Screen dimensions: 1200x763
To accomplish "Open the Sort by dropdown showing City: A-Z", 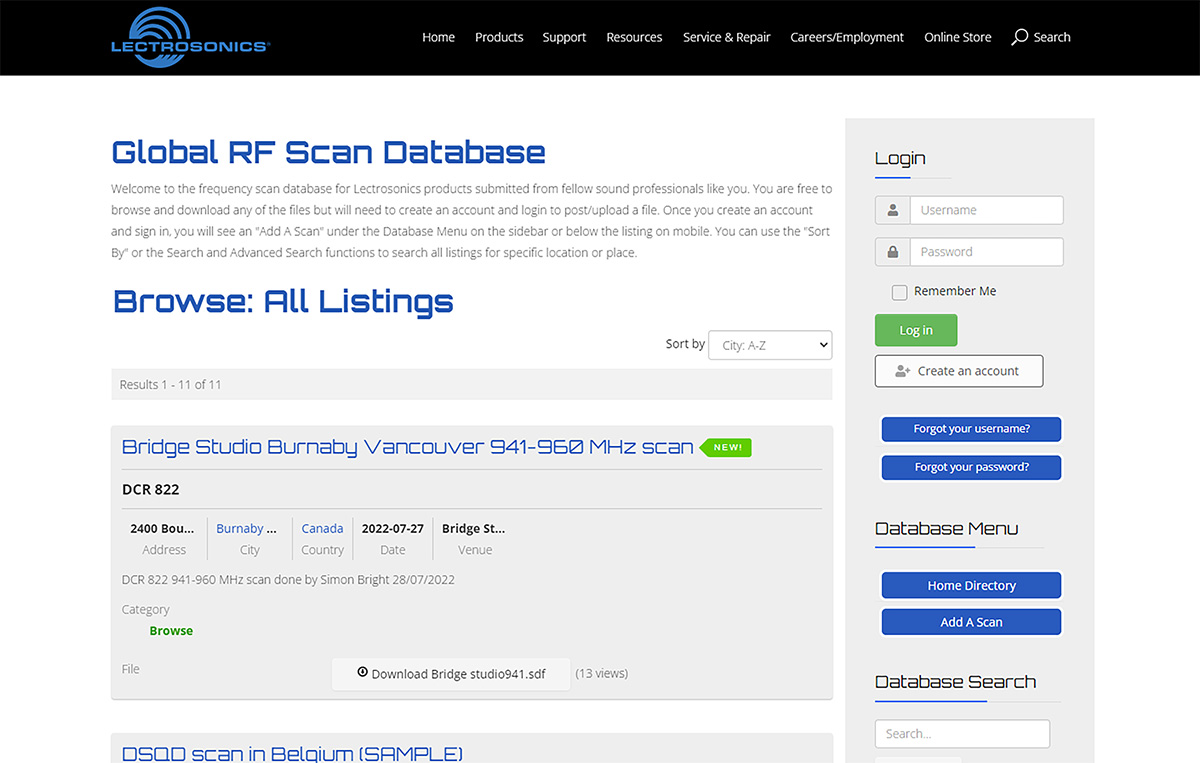I will [769, 345].
